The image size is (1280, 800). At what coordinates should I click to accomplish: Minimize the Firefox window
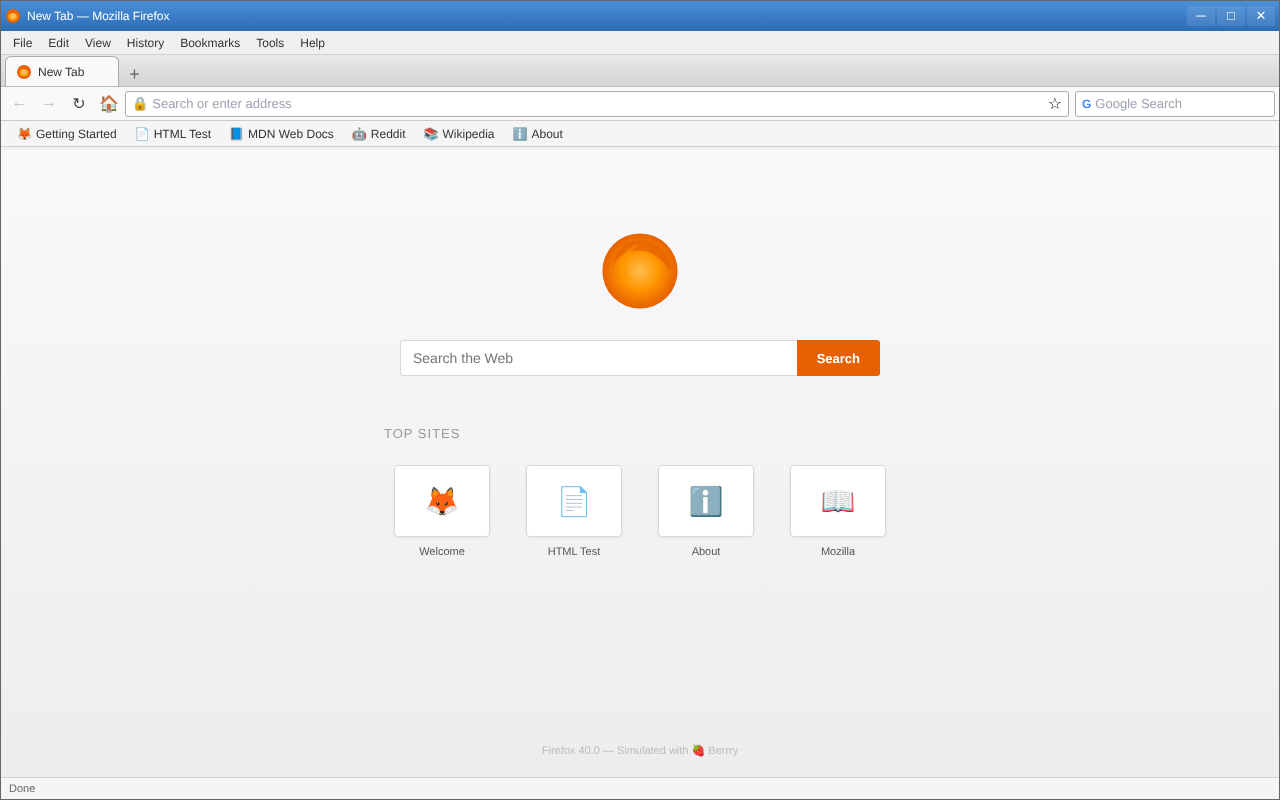click(x=1201, y=16)
